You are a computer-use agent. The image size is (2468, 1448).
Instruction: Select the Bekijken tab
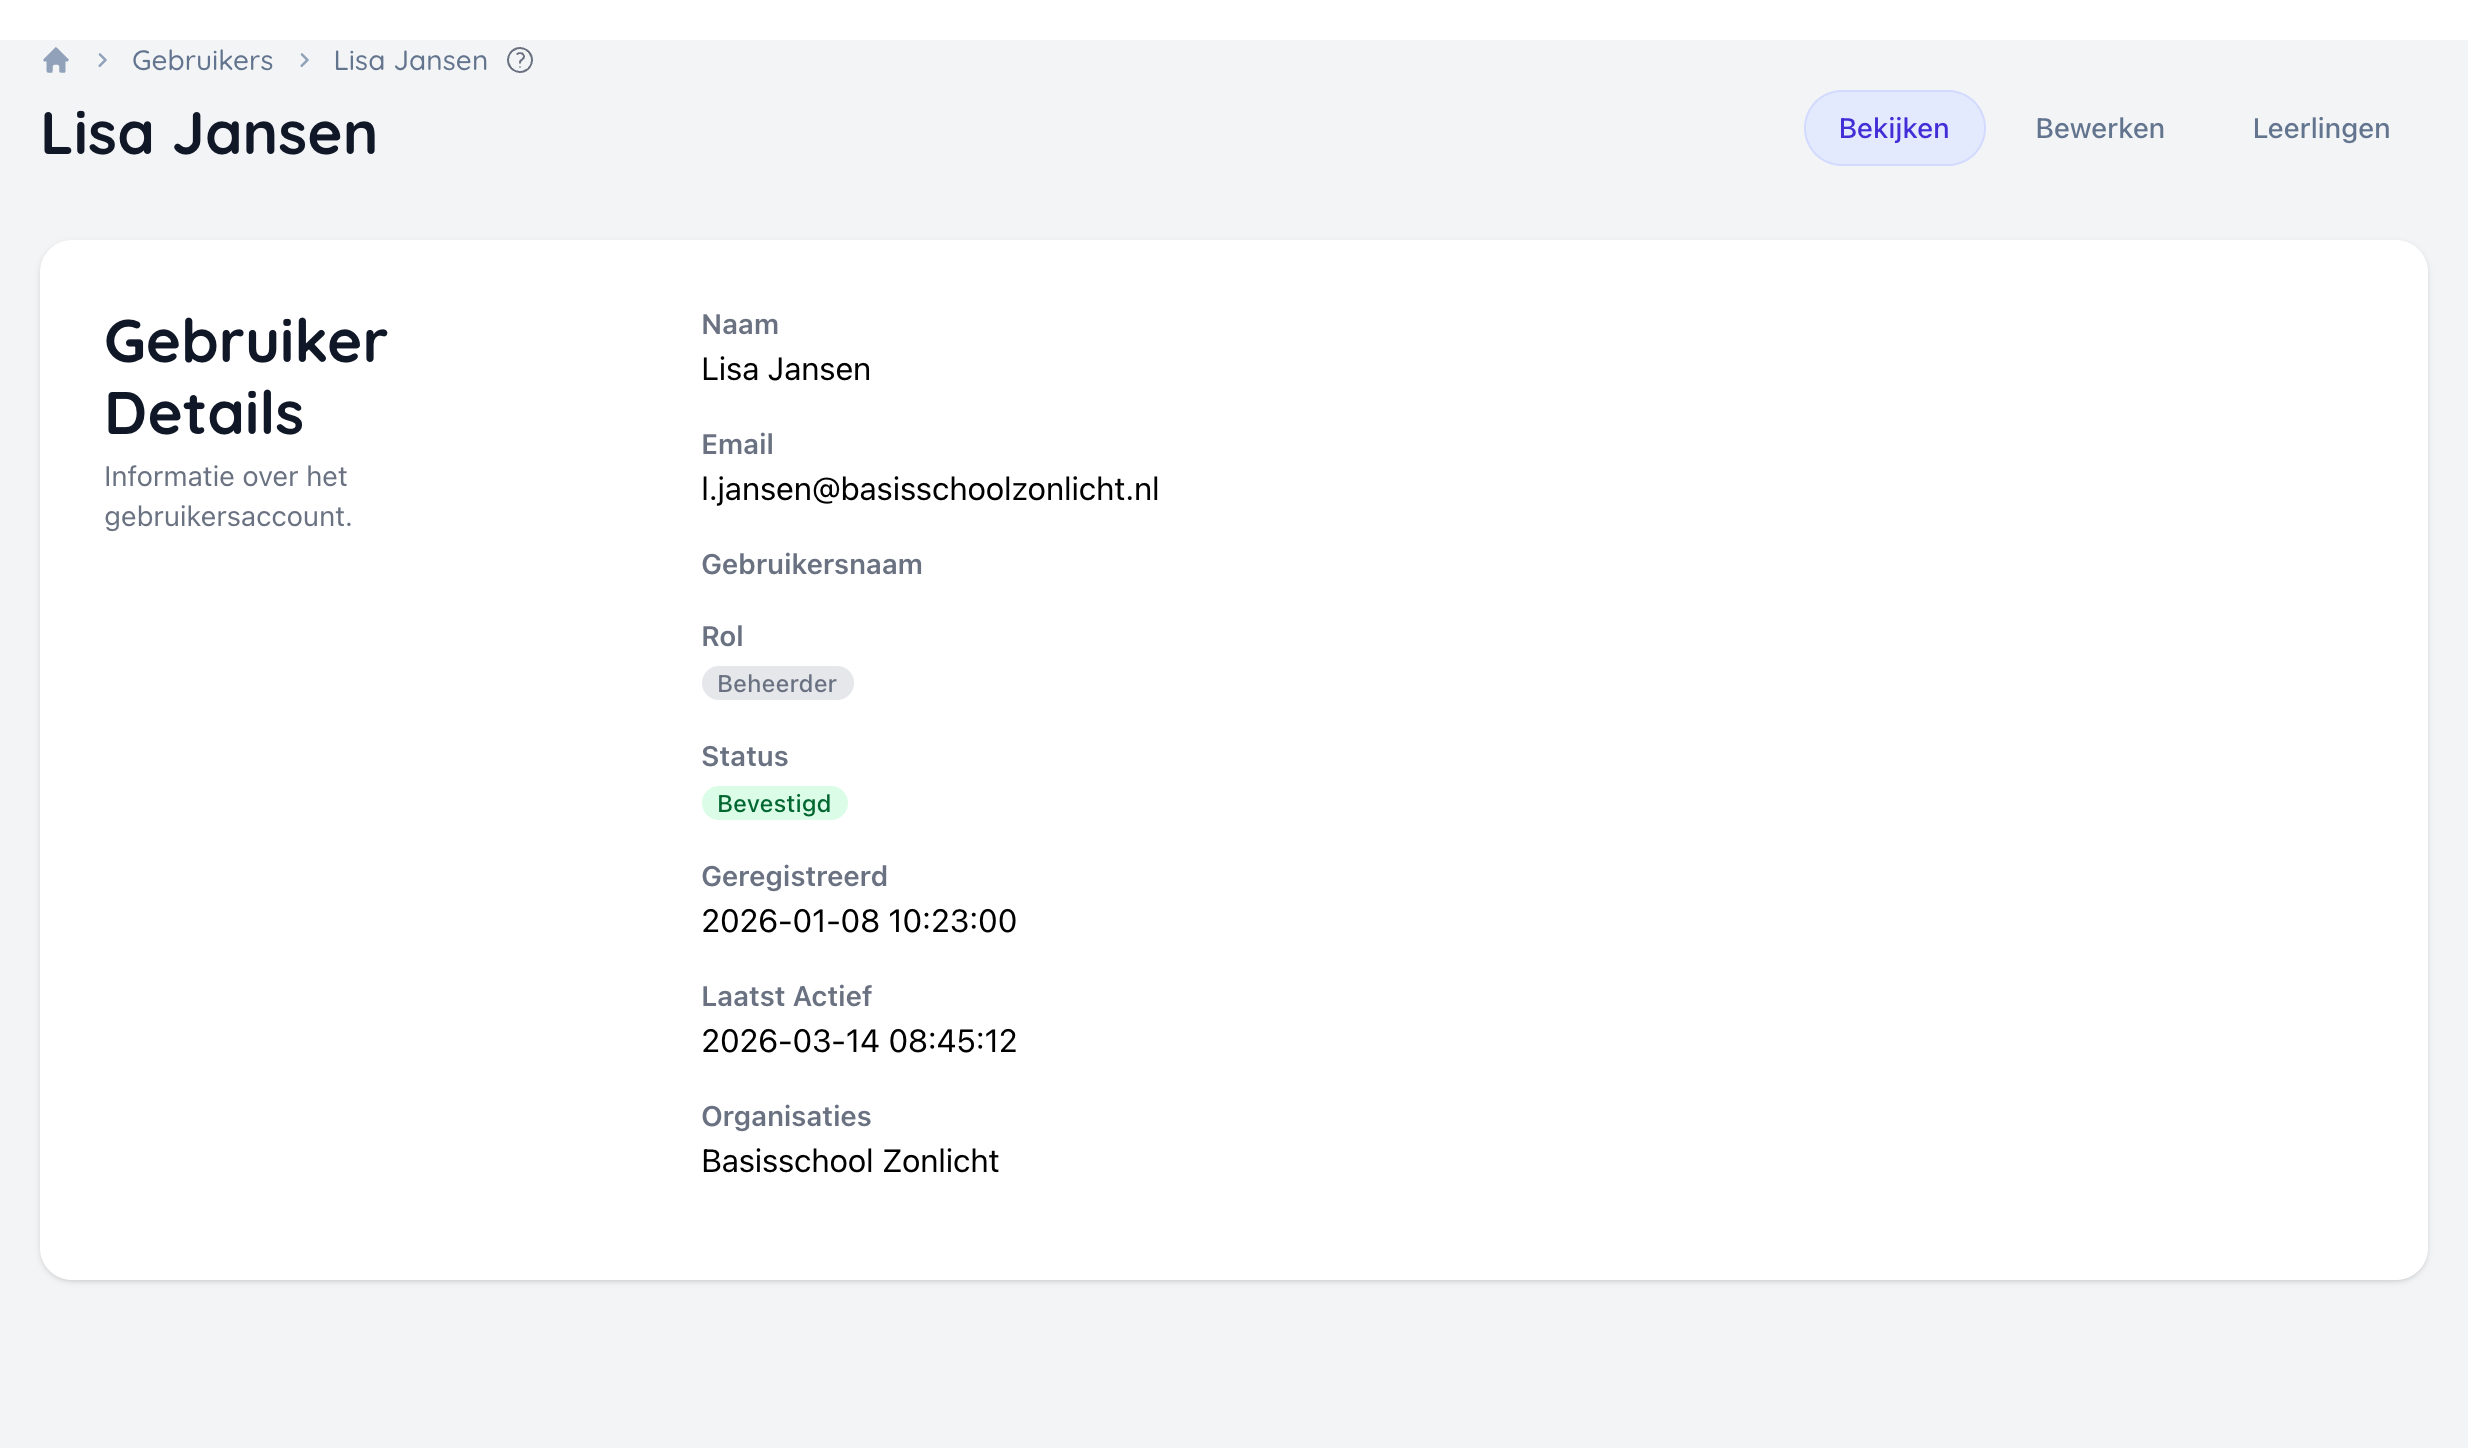pos(1893,127)
